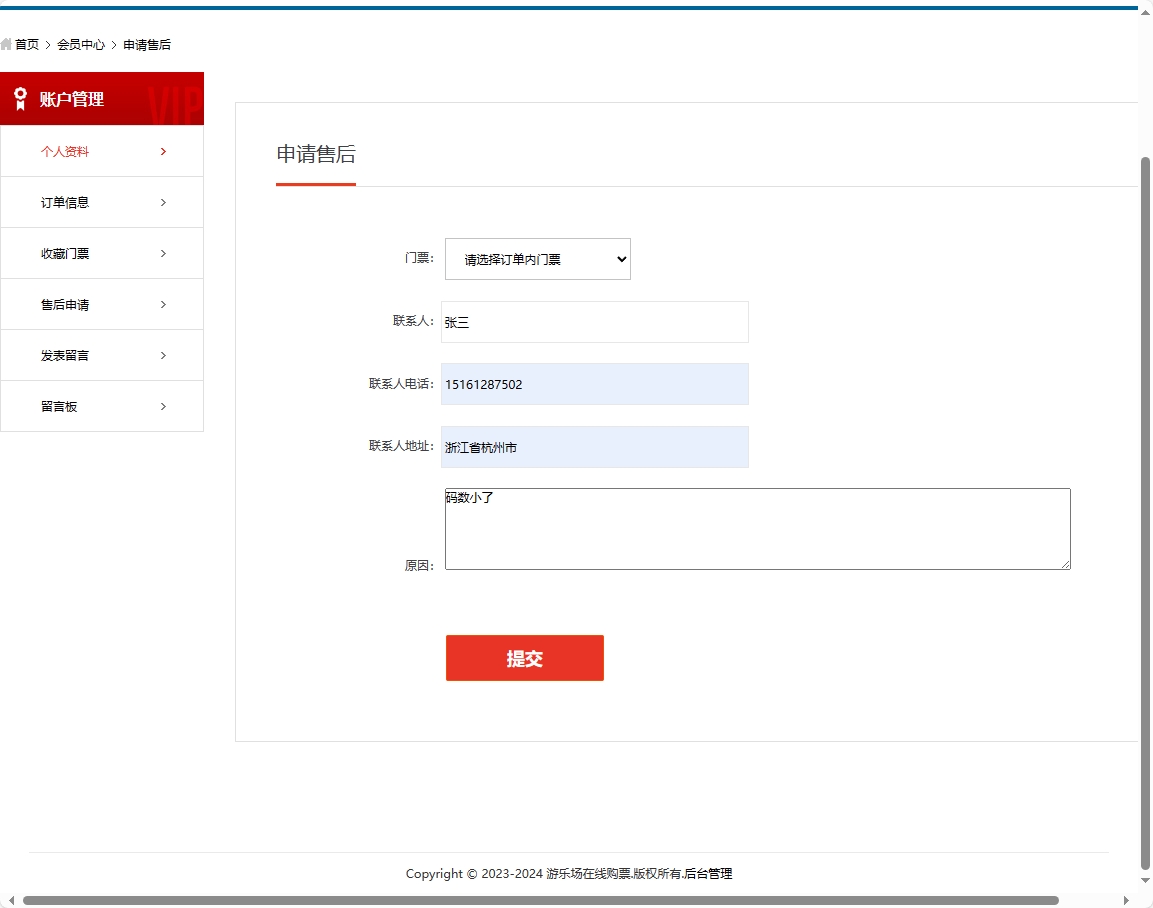Click the chevron next to 发表留言

163,355
